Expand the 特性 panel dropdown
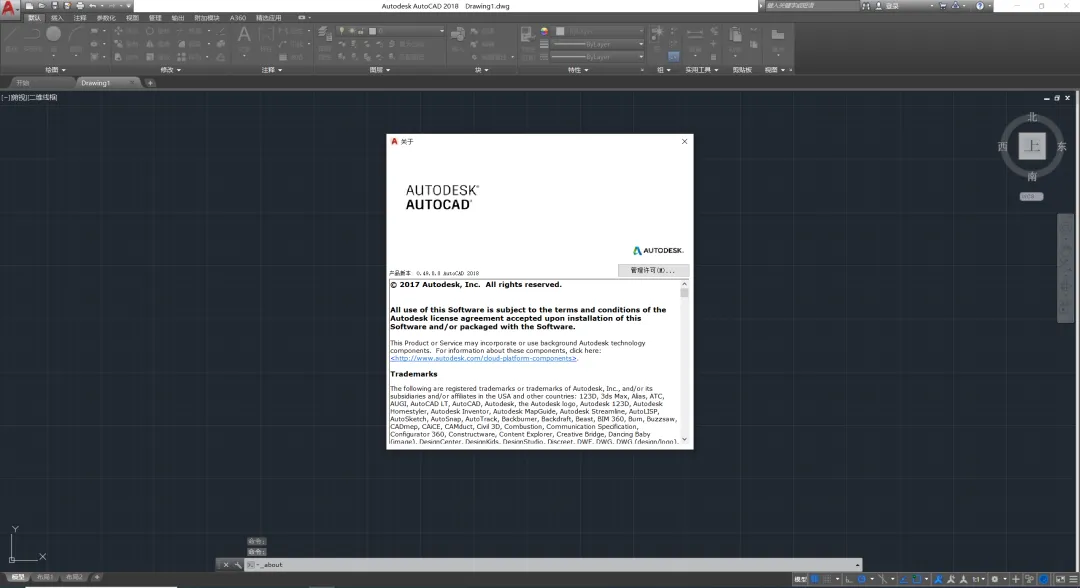Image resolution: width=1080 pixels, height=588 pixels. (x=577, y=70)
